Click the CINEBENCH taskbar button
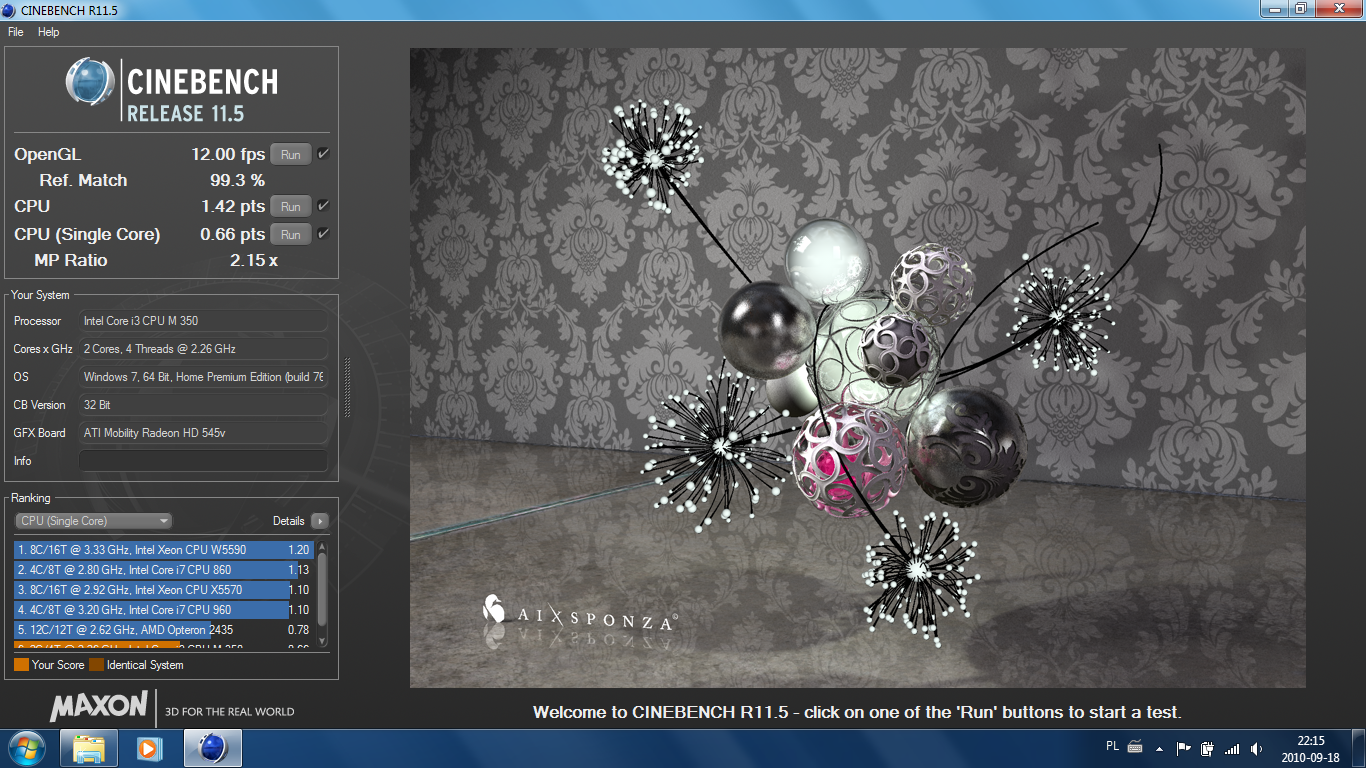This screenshot has height=768, width=1366. pyautogui.click(x=211, y=748)
